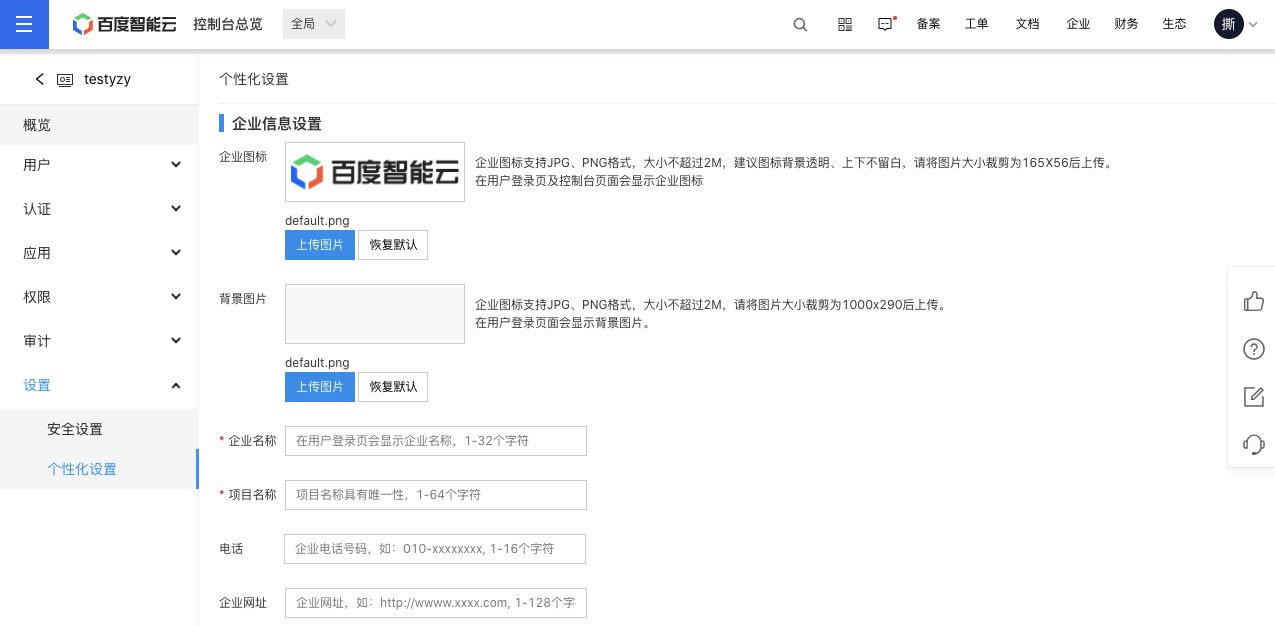
Task: Click 恢复默认 for the background image
Action: (x=393, y=387)
